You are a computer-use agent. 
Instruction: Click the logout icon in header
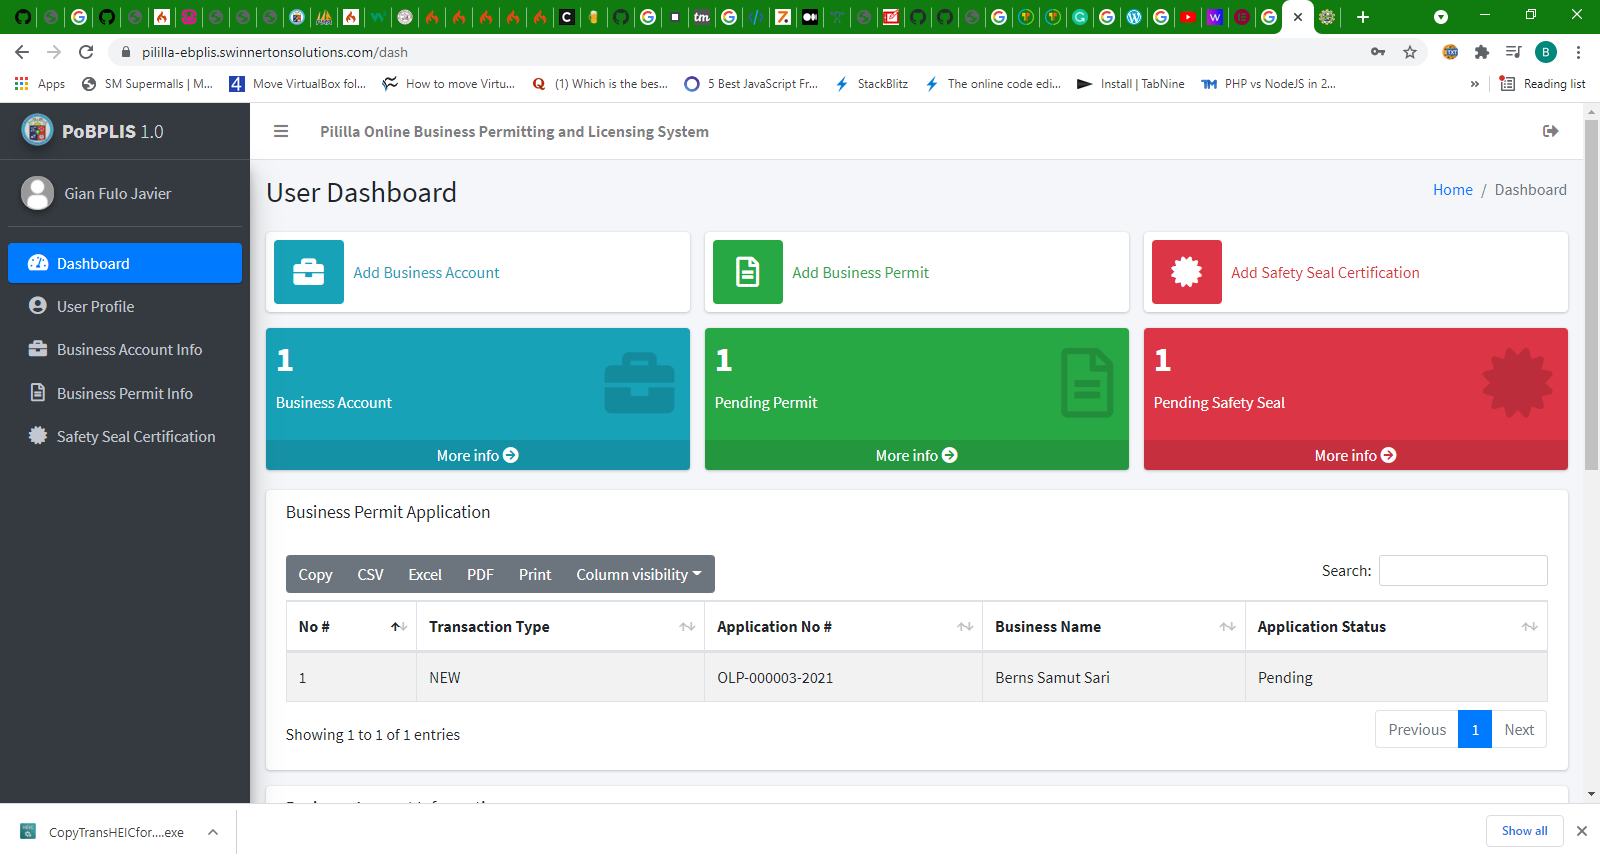pos(1550,131)
